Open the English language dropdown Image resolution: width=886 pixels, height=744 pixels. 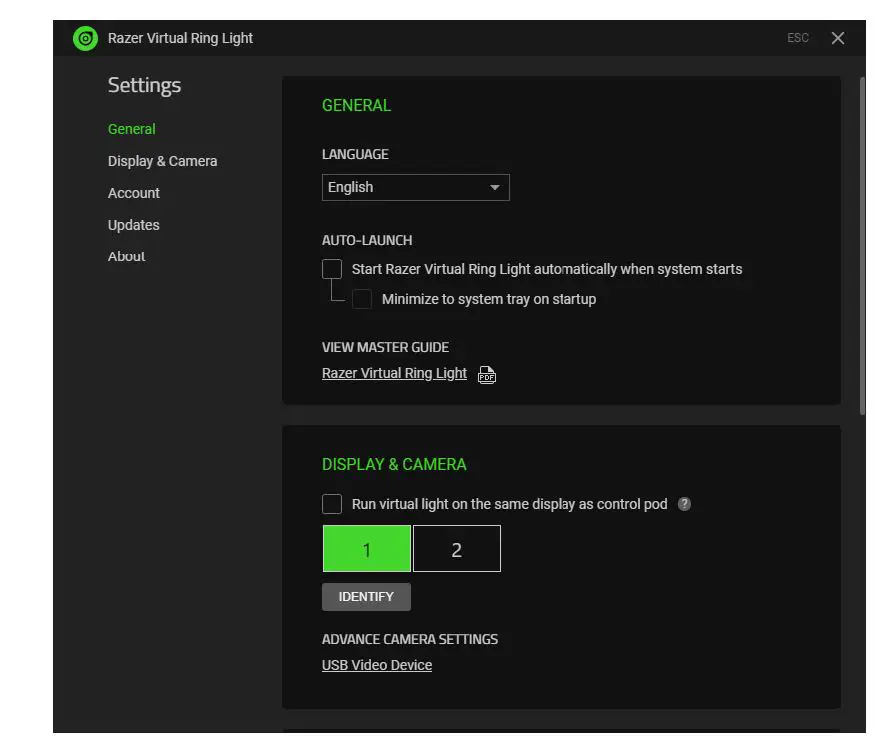tap(415, 188)
